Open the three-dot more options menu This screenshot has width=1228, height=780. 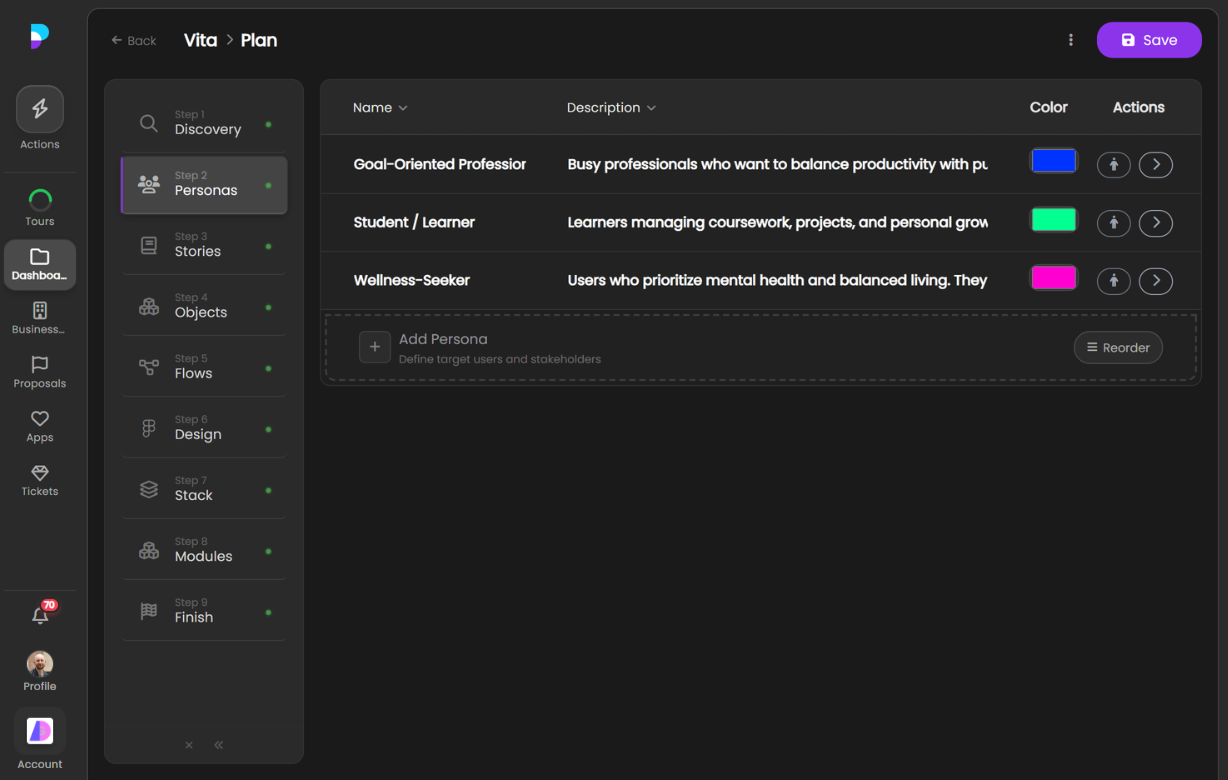(1071, 40)
